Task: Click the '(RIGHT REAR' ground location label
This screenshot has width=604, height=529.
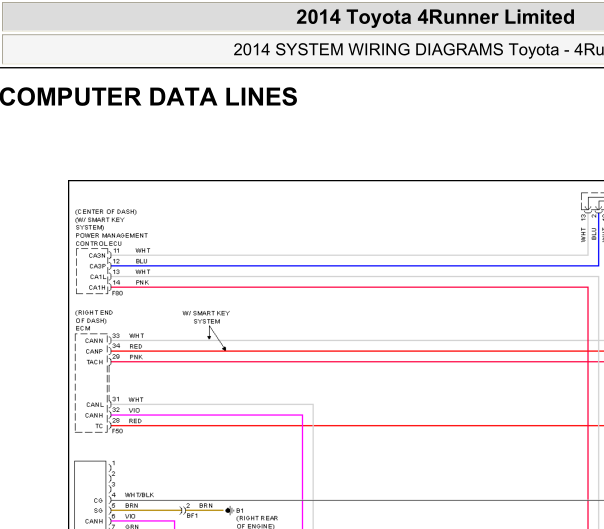Action: click(x=257, y=518)
